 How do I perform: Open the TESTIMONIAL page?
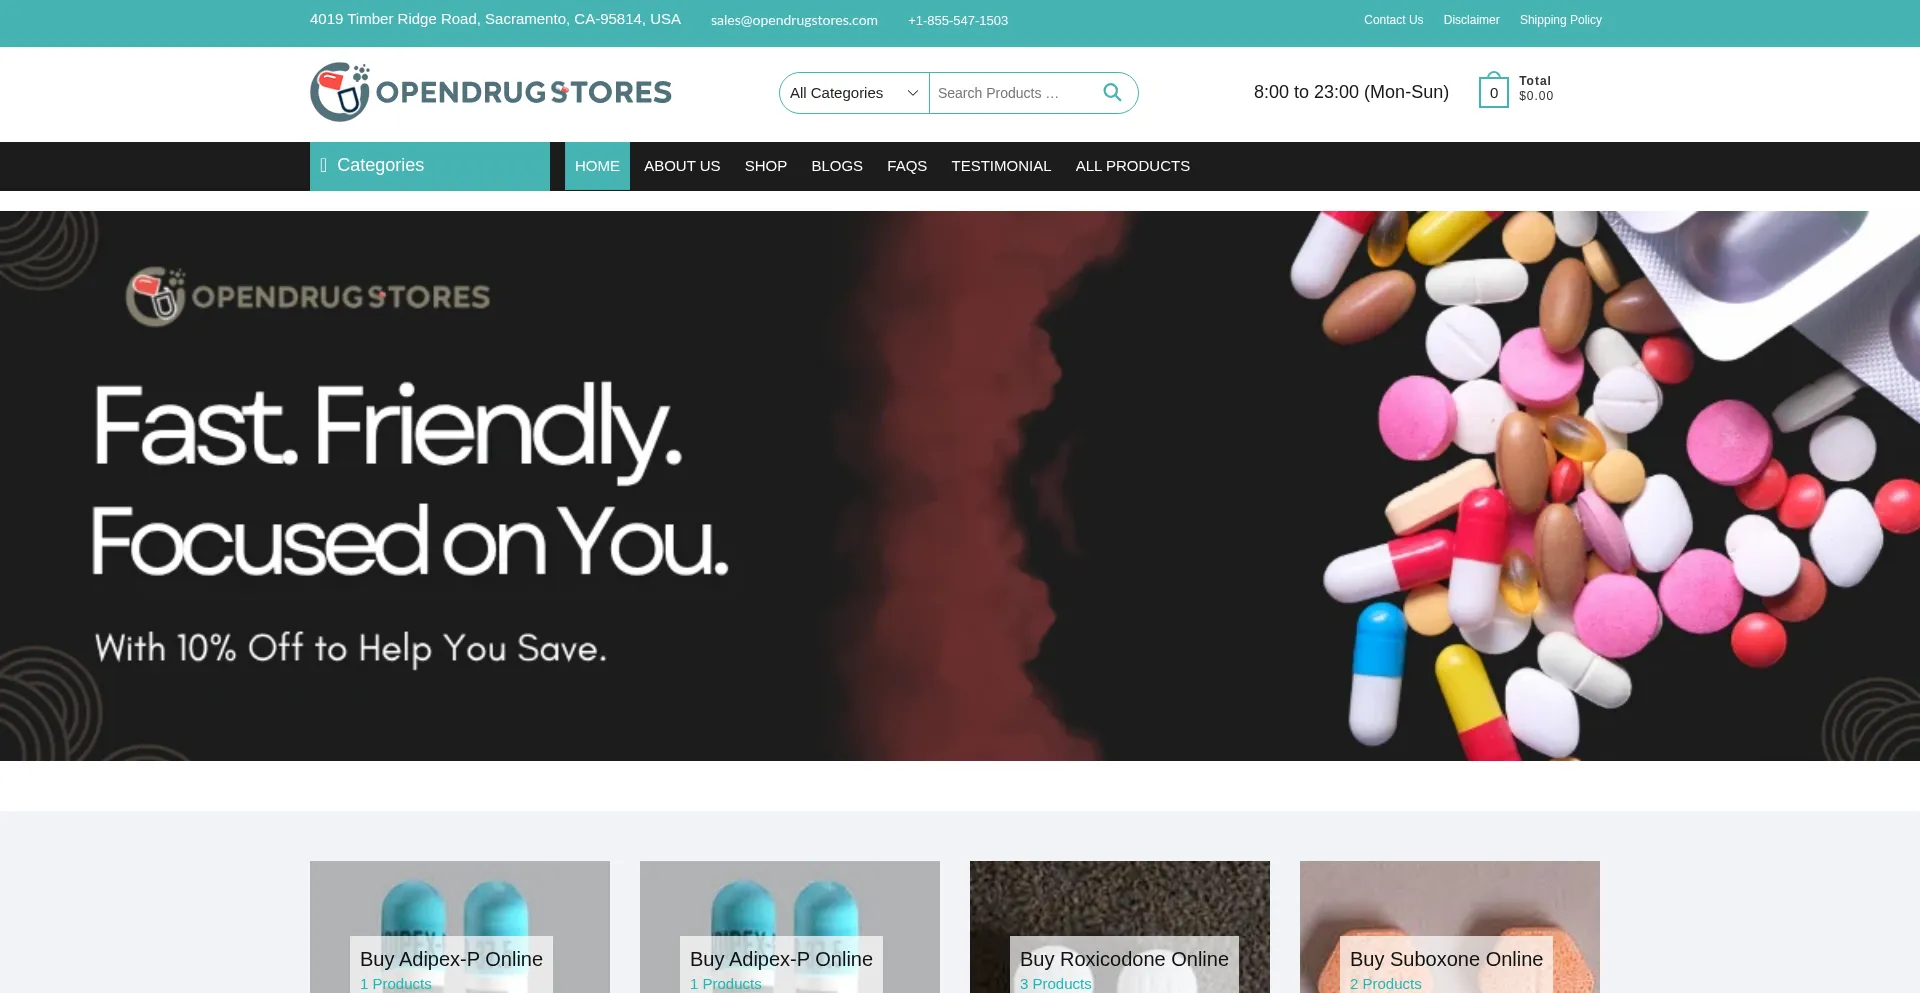click(x=1001, y=166)
